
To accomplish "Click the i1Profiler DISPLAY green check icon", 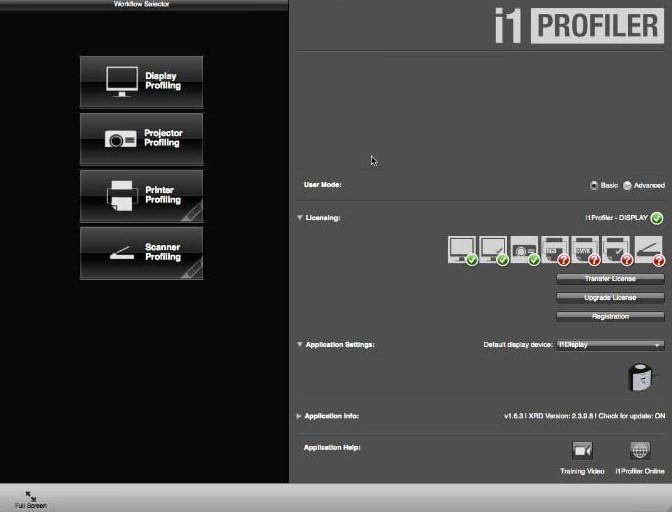I will (x=657, y=218).
